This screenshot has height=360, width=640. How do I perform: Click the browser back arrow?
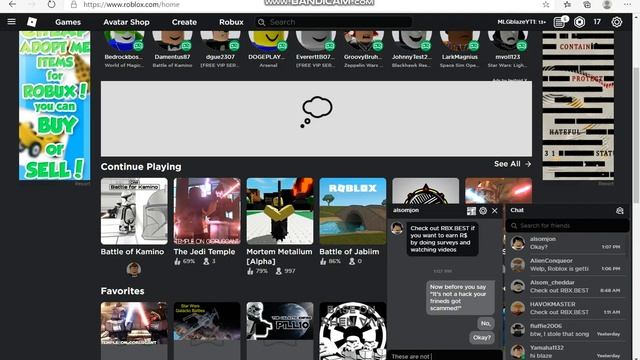point(12,4)
